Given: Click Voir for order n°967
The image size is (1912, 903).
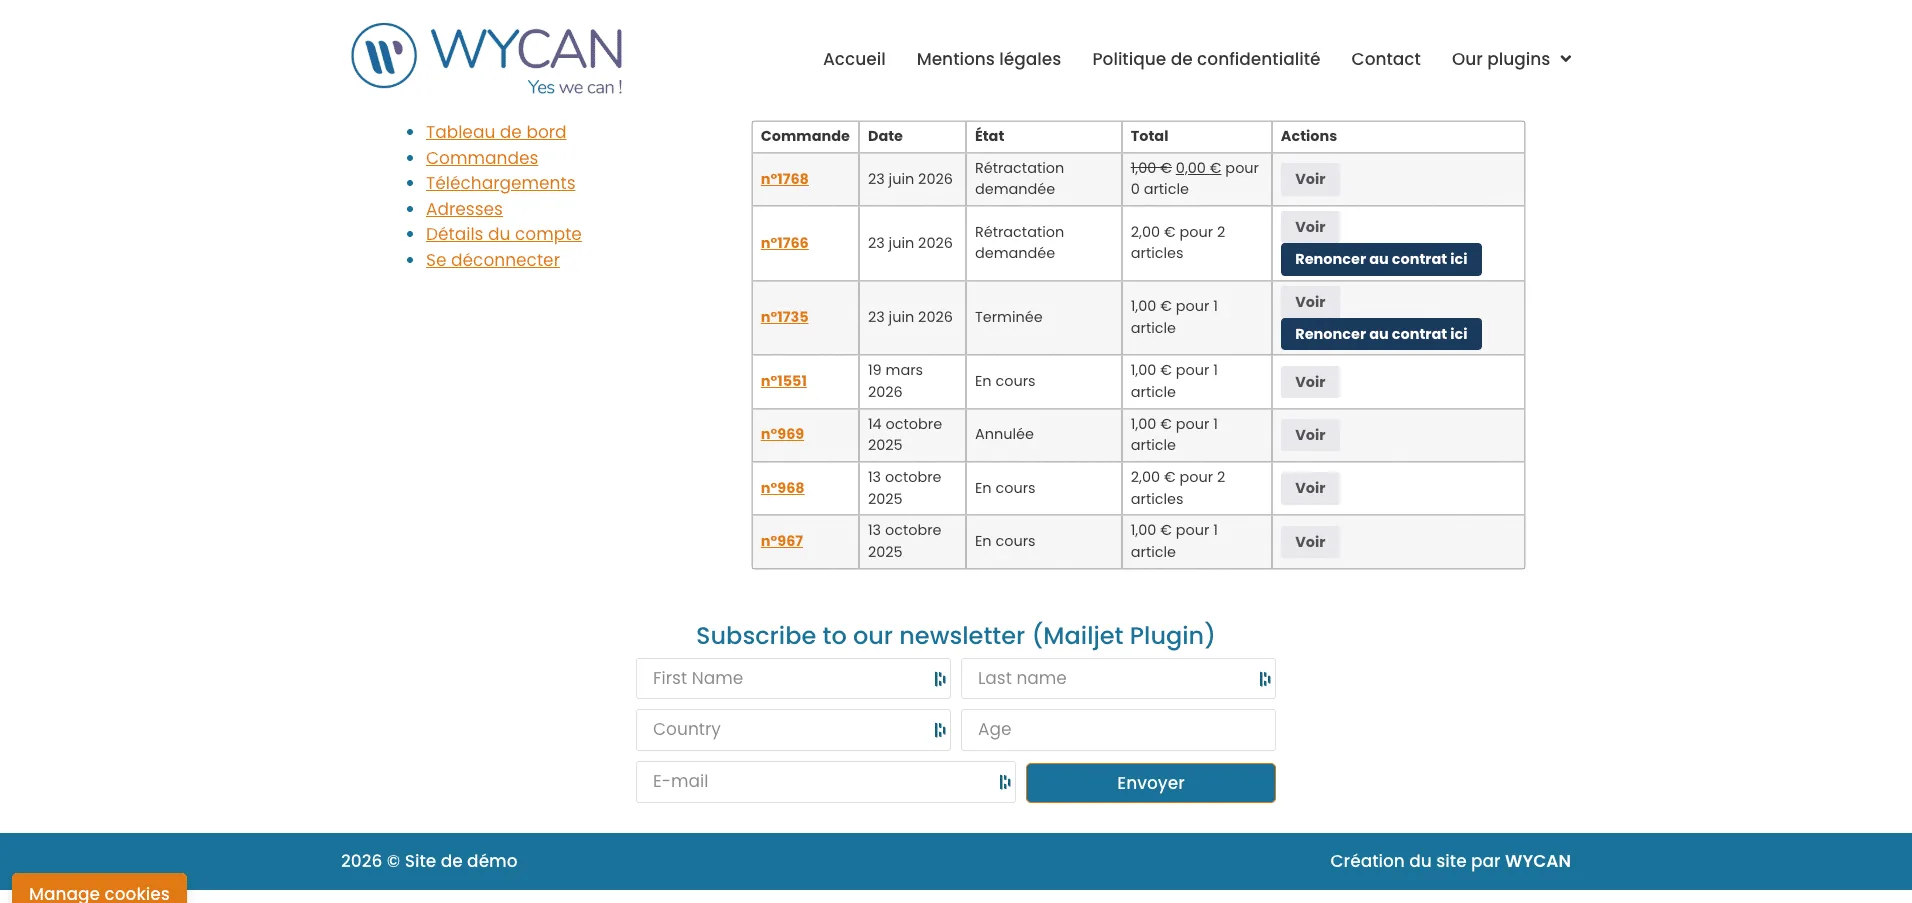Looking at the screenshot, I should coord(1310,542).
